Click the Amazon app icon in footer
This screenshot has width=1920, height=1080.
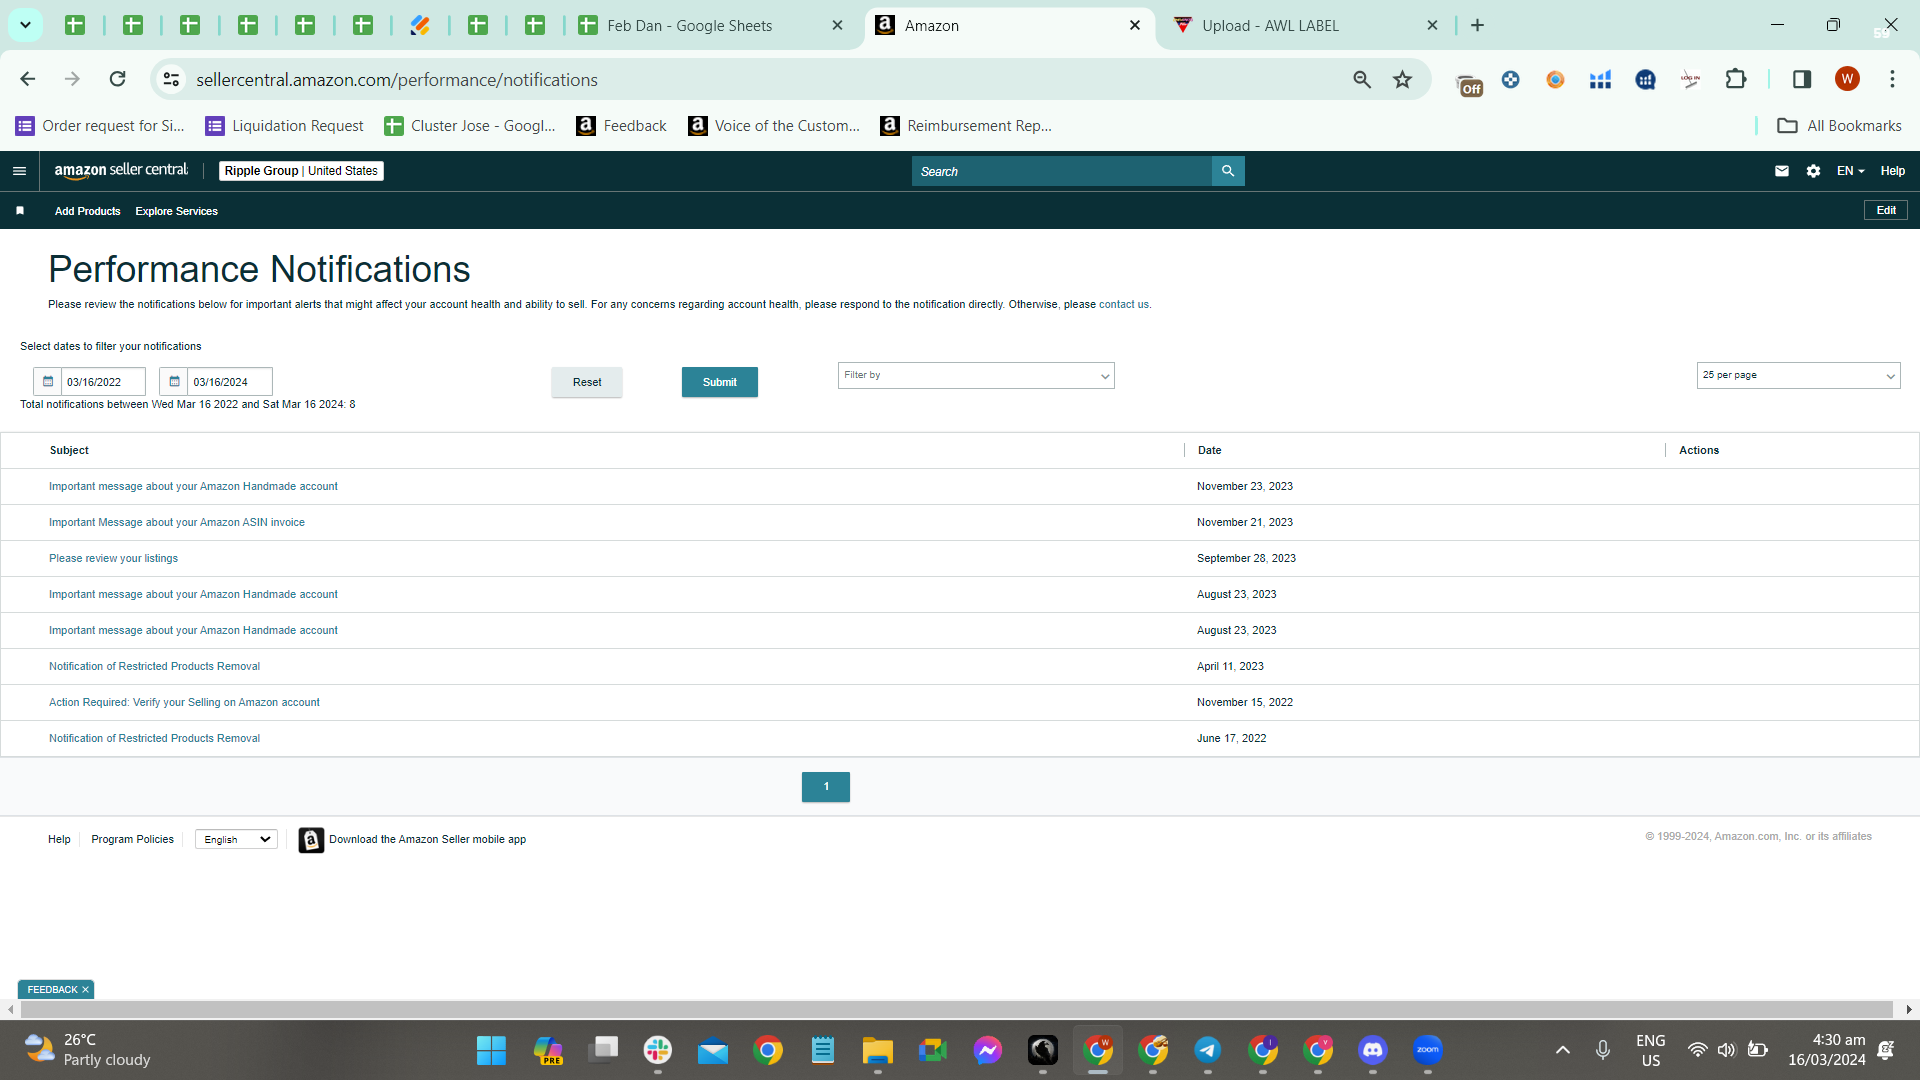coord(311,840)
